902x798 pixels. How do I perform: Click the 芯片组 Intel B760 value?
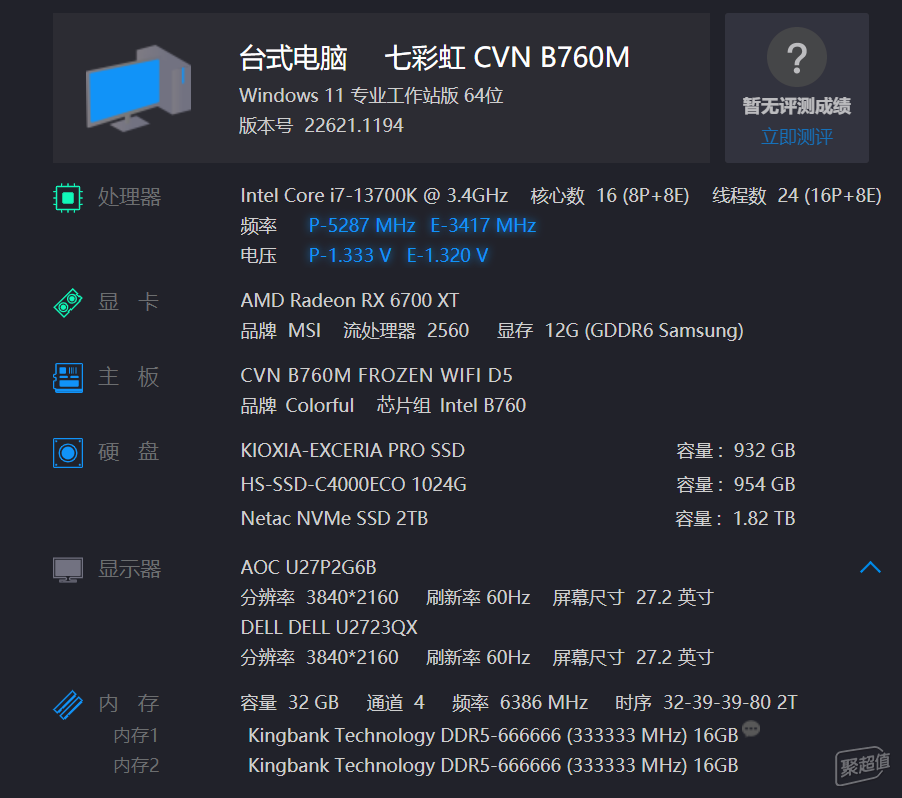[x=452, y=406]
